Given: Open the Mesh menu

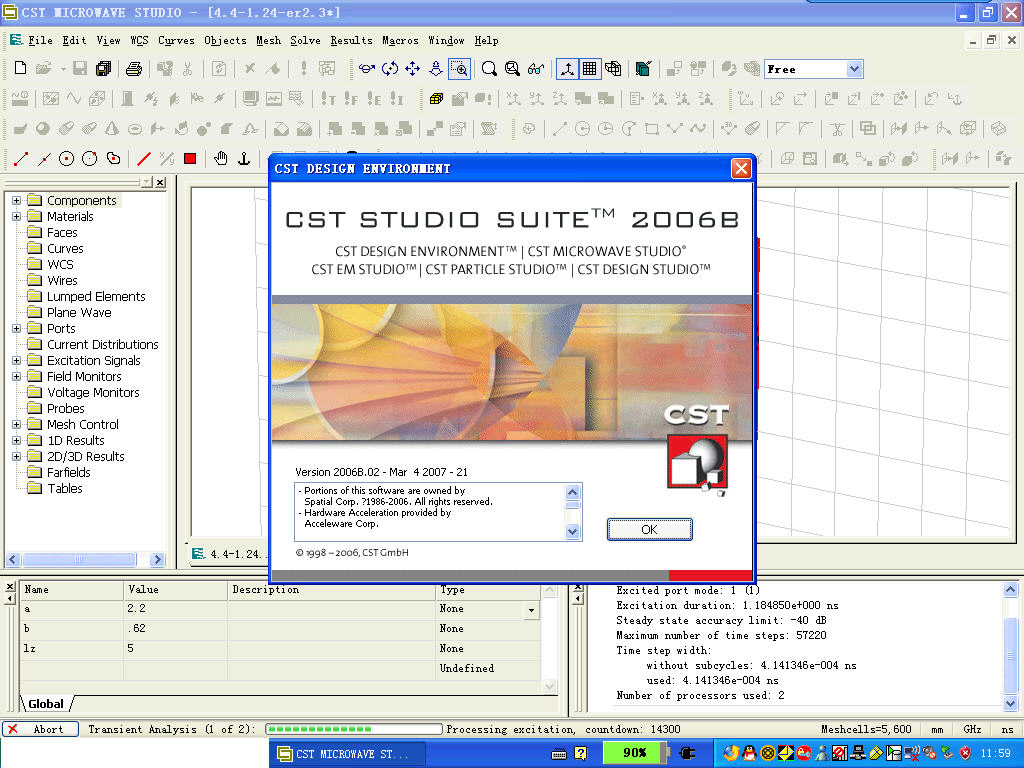Looking at the screenshot, I should [268, 40].
